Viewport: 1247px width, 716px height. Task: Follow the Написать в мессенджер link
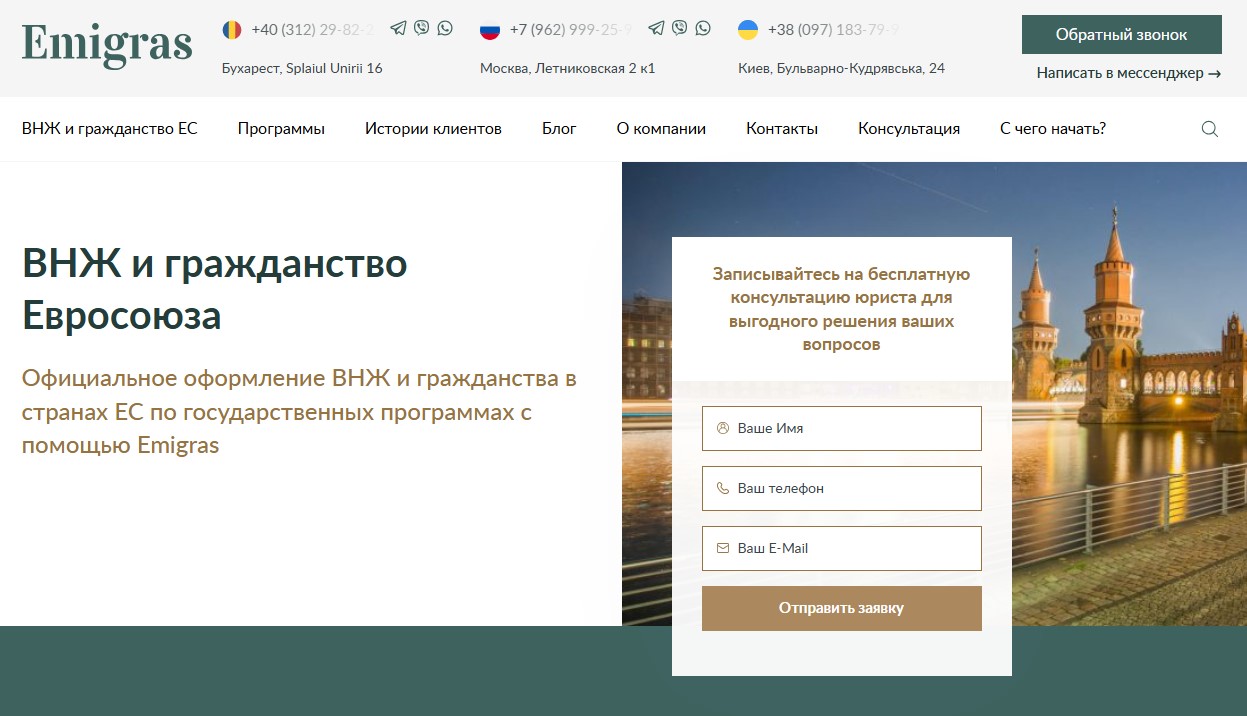pyautogui.click(x=1129, y=73)
